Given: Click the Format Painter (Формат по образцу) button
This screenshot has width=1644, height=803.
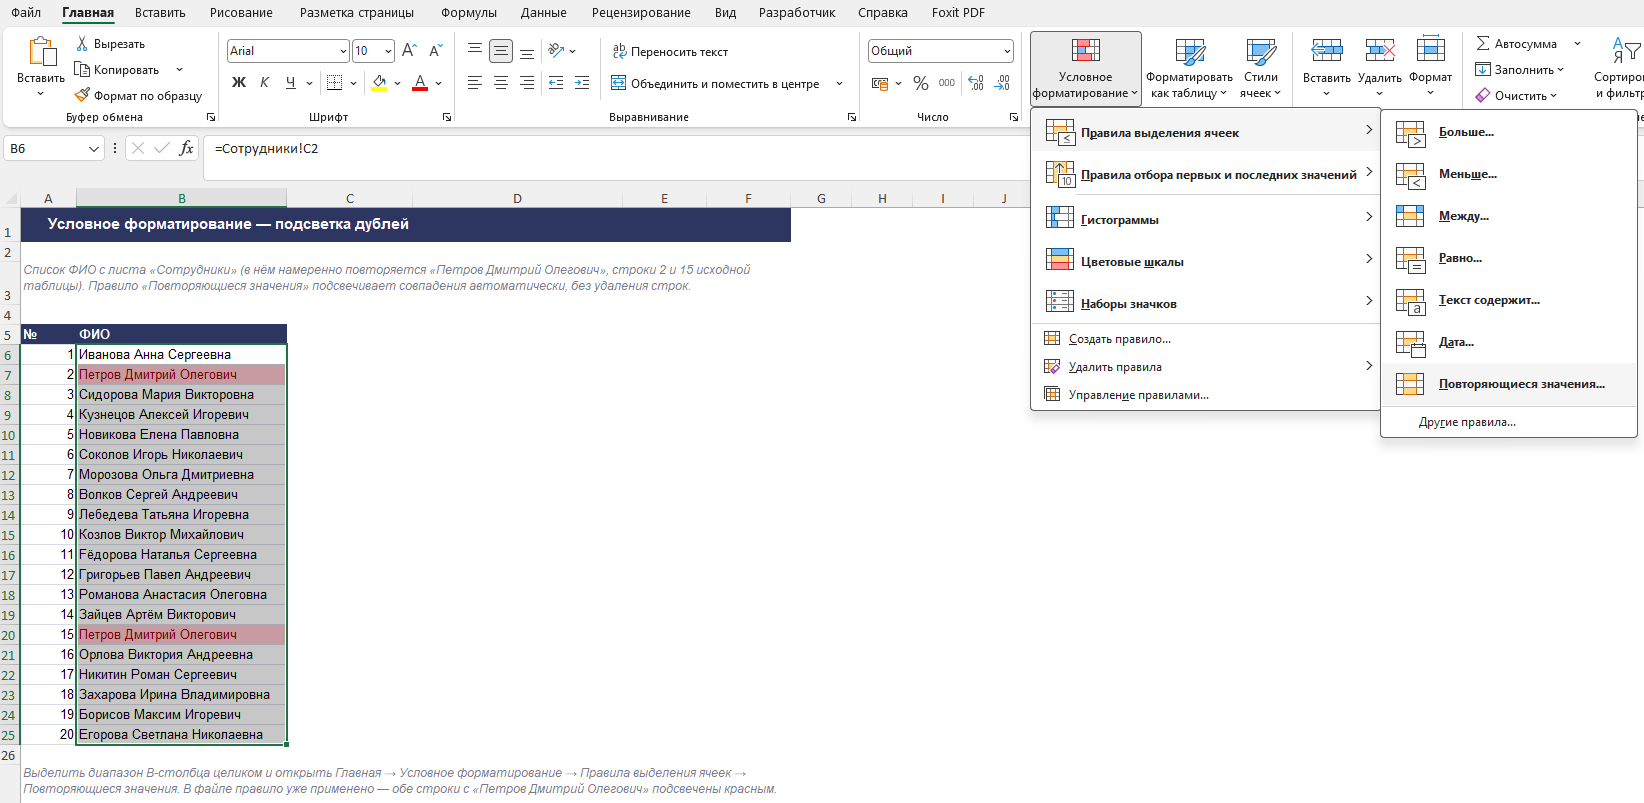Looking at the screenshot, I should [x=138, y=96].
